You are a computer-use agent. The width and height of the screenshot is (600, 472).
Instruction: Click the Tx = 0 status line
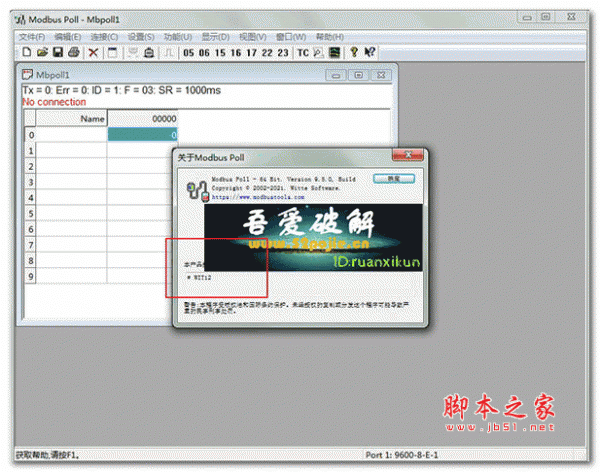click(121, 90)
